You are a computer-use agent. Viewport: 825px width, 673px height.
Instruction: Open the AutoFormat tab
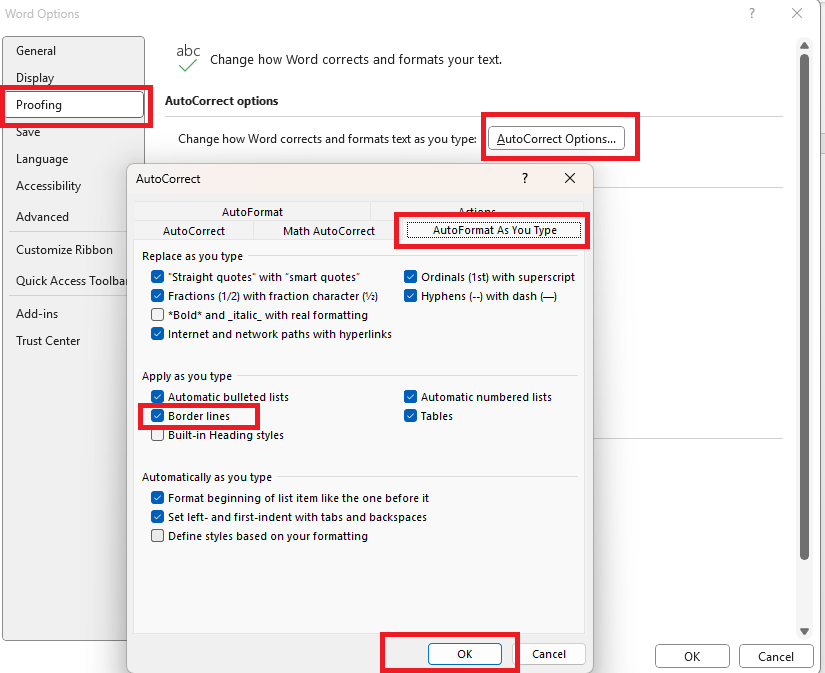tap(252, 212)
